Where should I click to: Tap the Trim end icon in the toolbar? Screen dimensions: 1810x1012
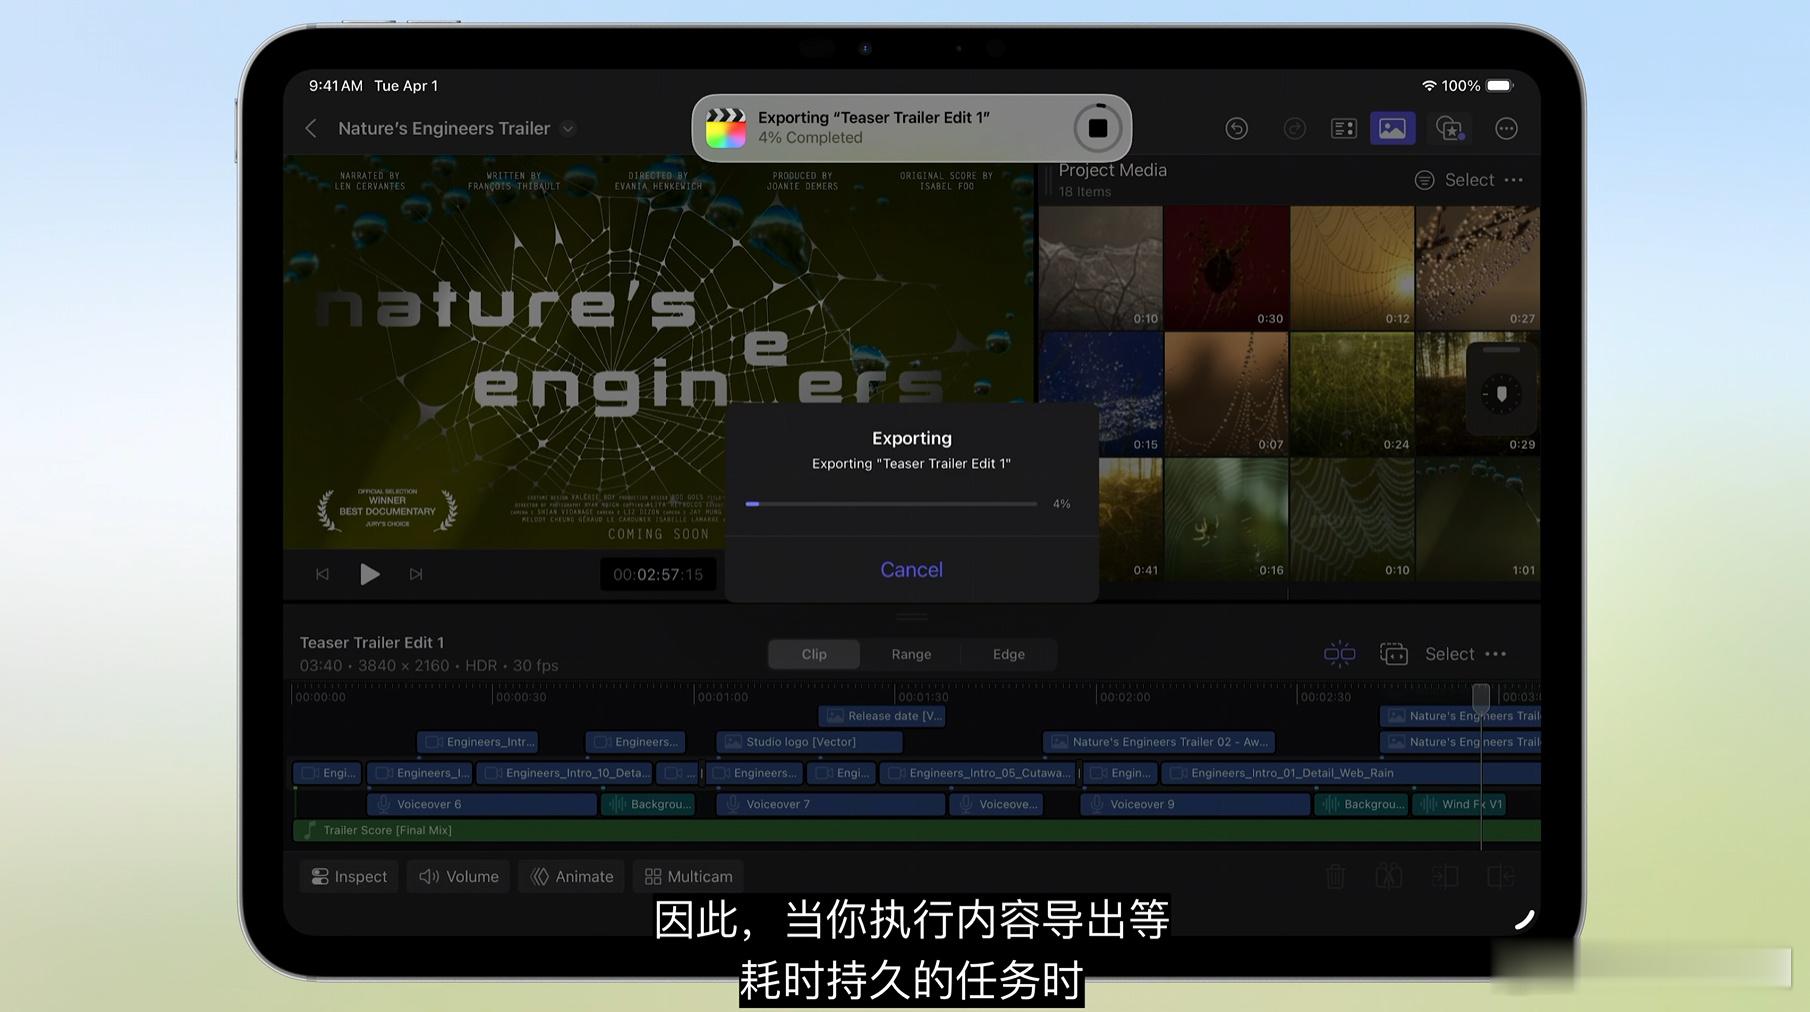[1500, 876]
